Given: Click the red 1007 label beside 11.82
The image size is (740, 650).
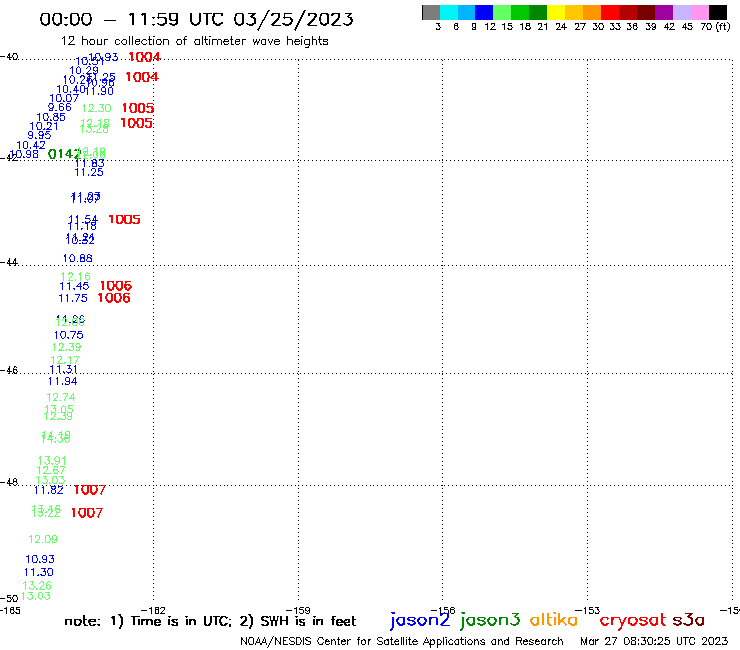Looking at the screenshot, I should (90, 490).
